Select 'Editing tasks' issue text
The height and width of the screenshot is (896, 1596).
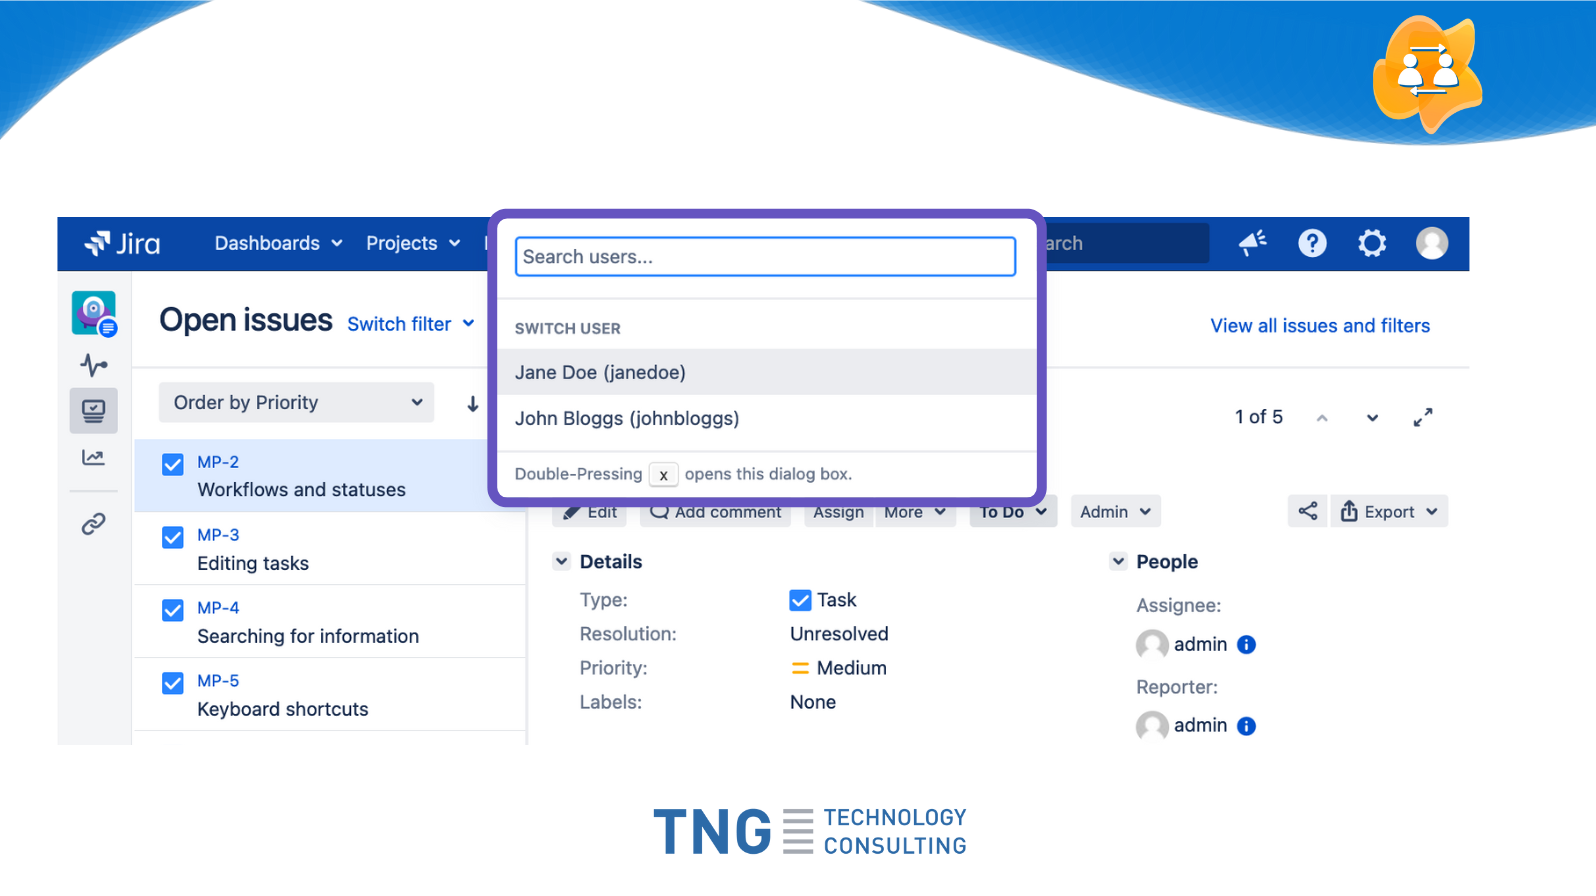253,563
